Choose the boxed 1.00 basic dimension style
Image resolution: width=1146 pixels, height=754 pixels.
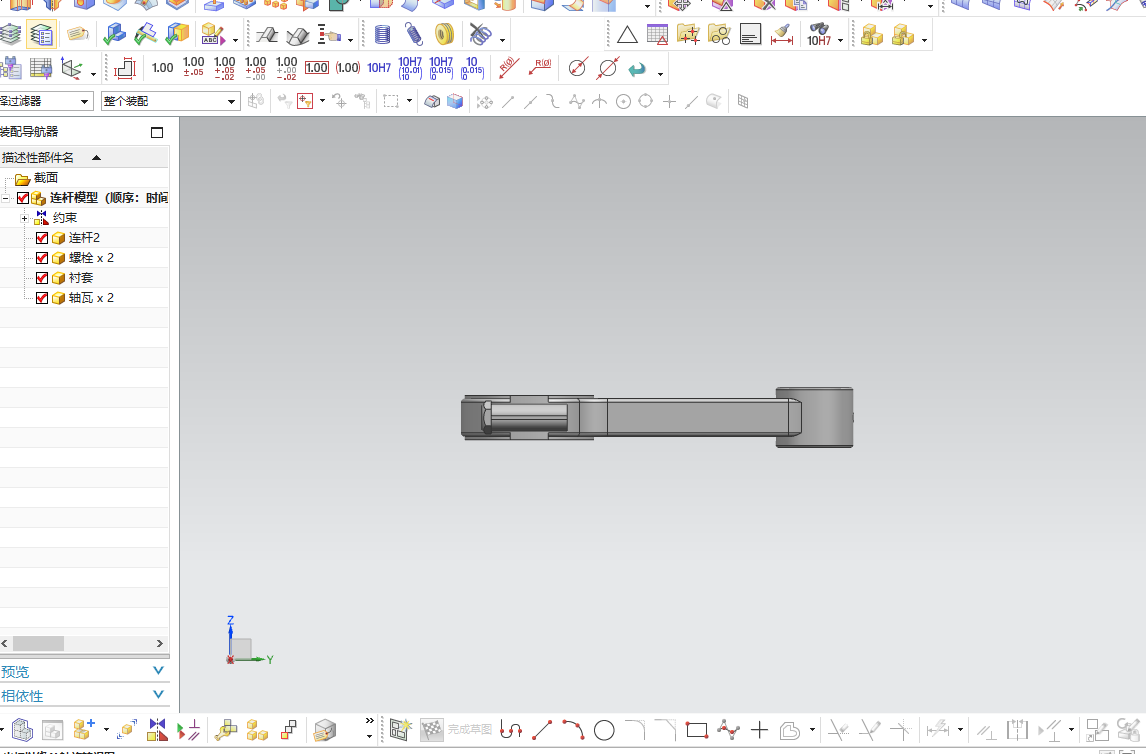click(x=316, y=68)
